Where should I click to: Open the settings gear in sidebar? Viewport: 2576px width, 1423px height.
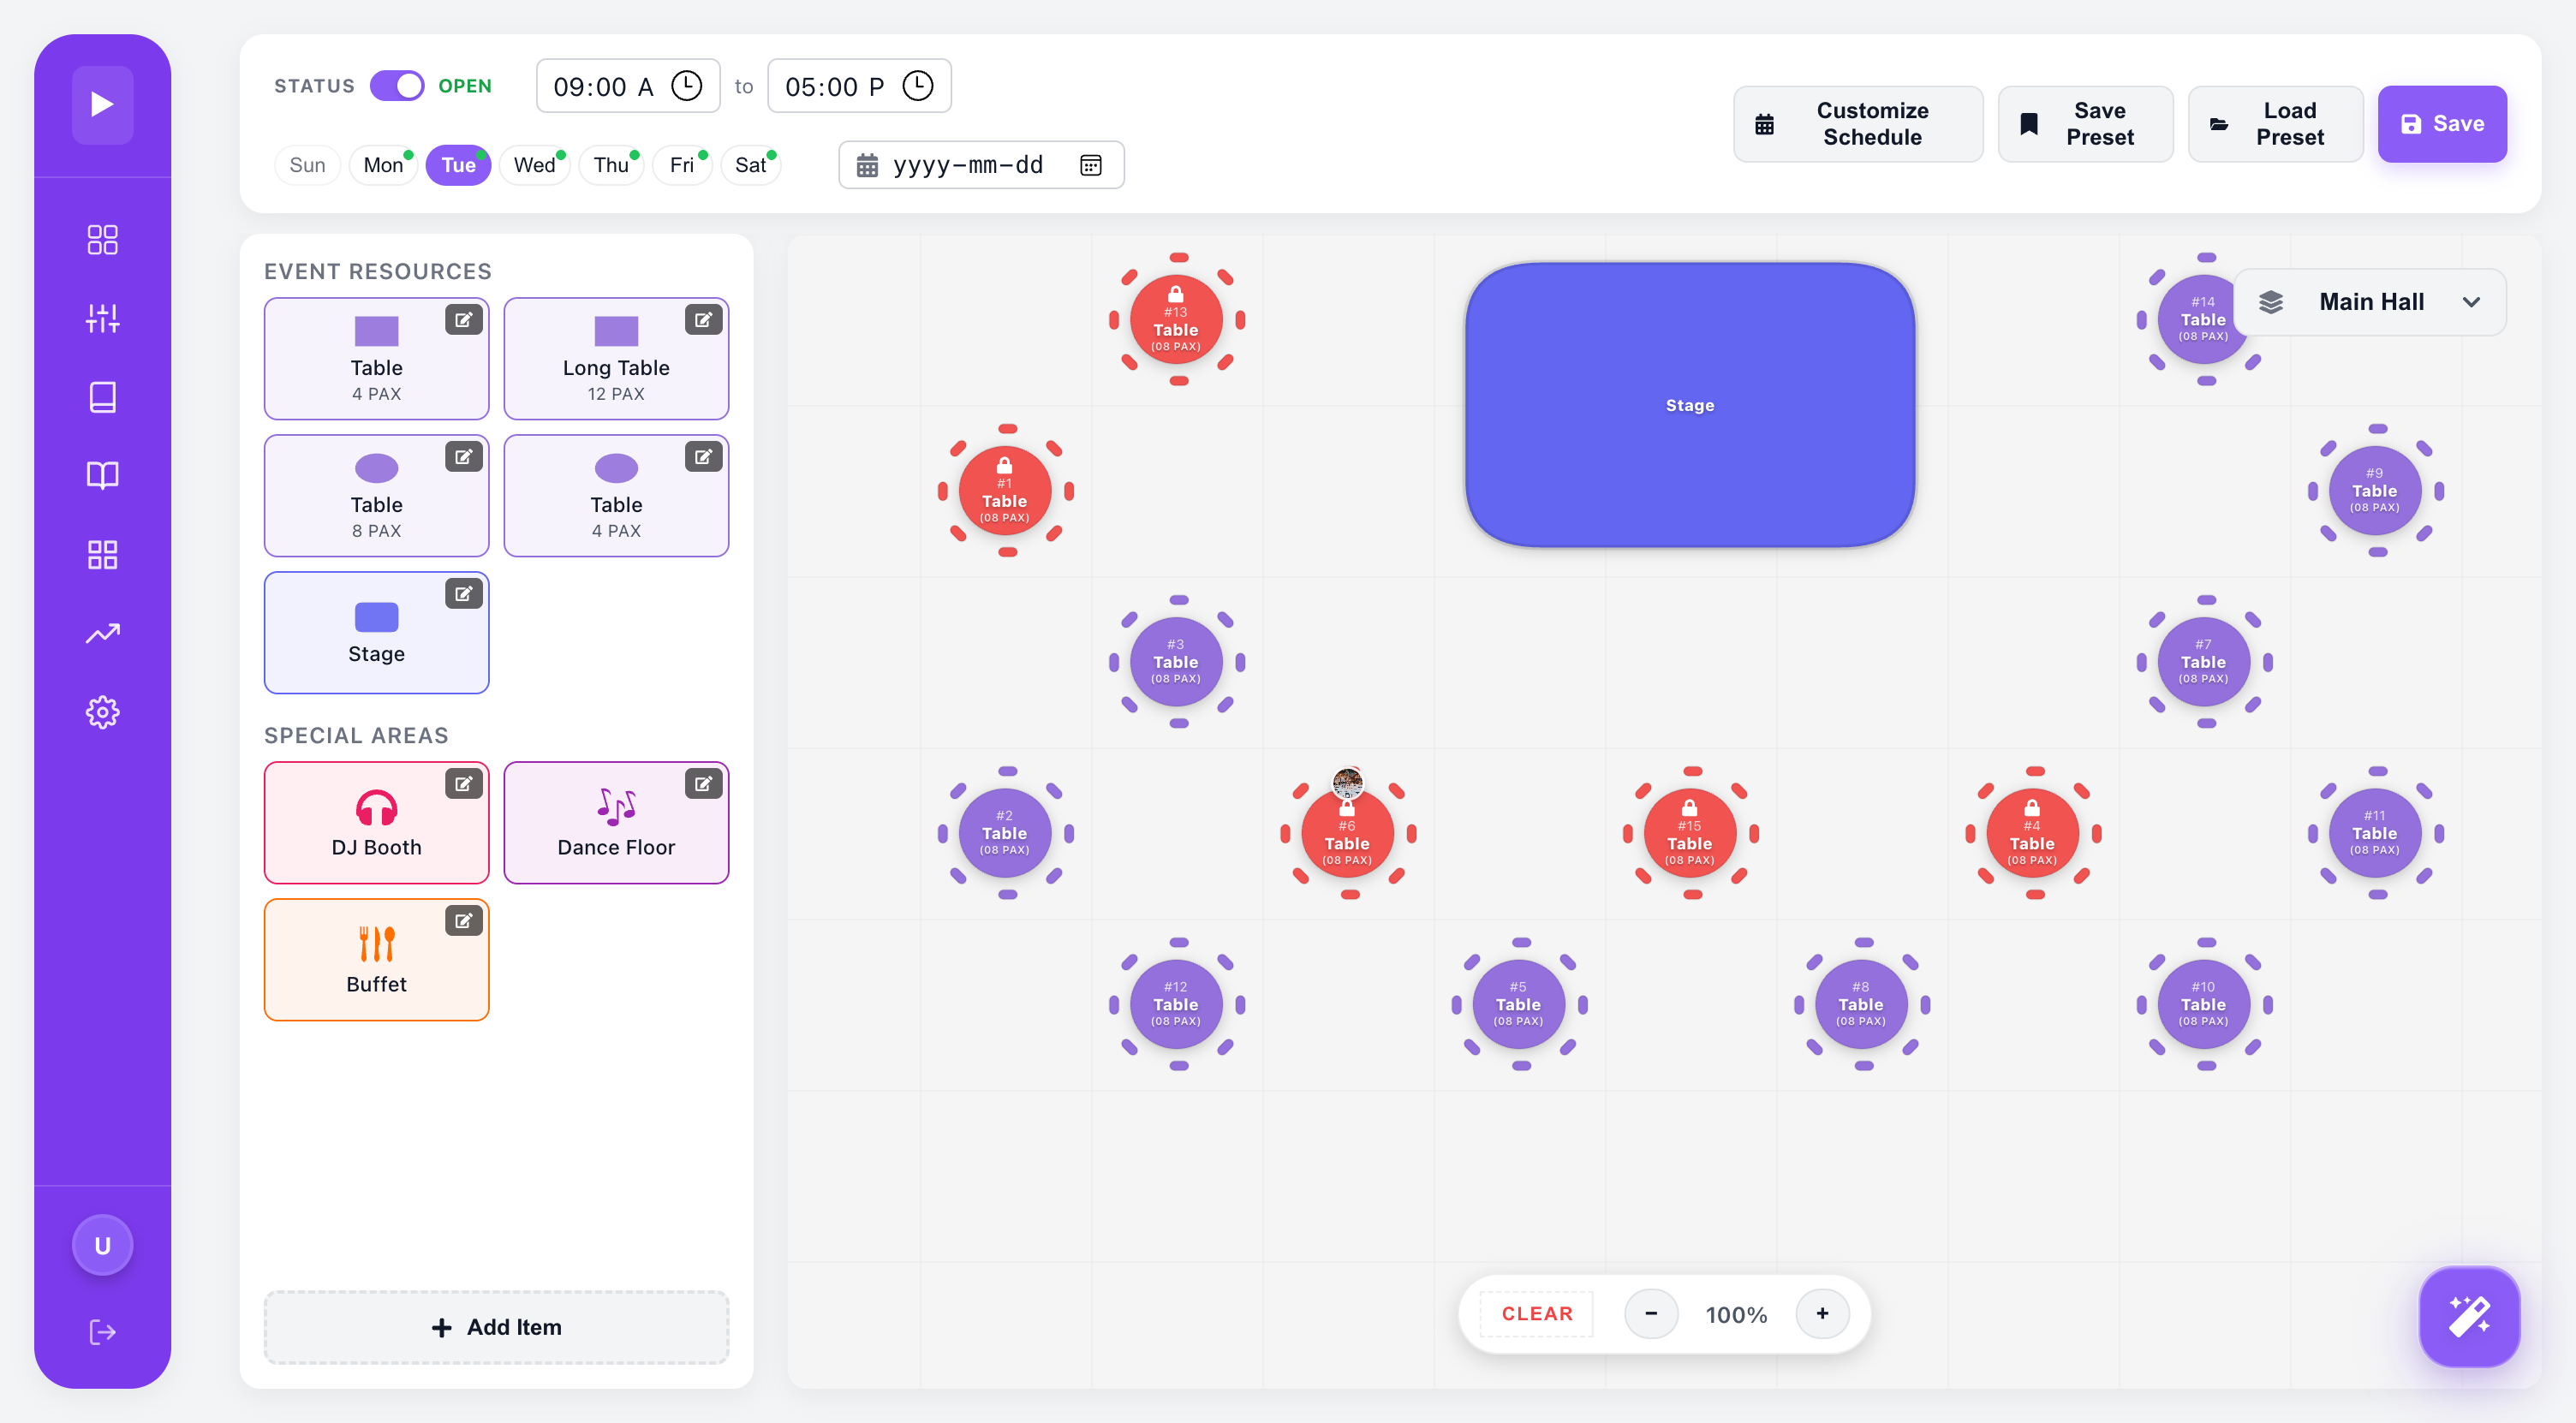tap(102, 712)
